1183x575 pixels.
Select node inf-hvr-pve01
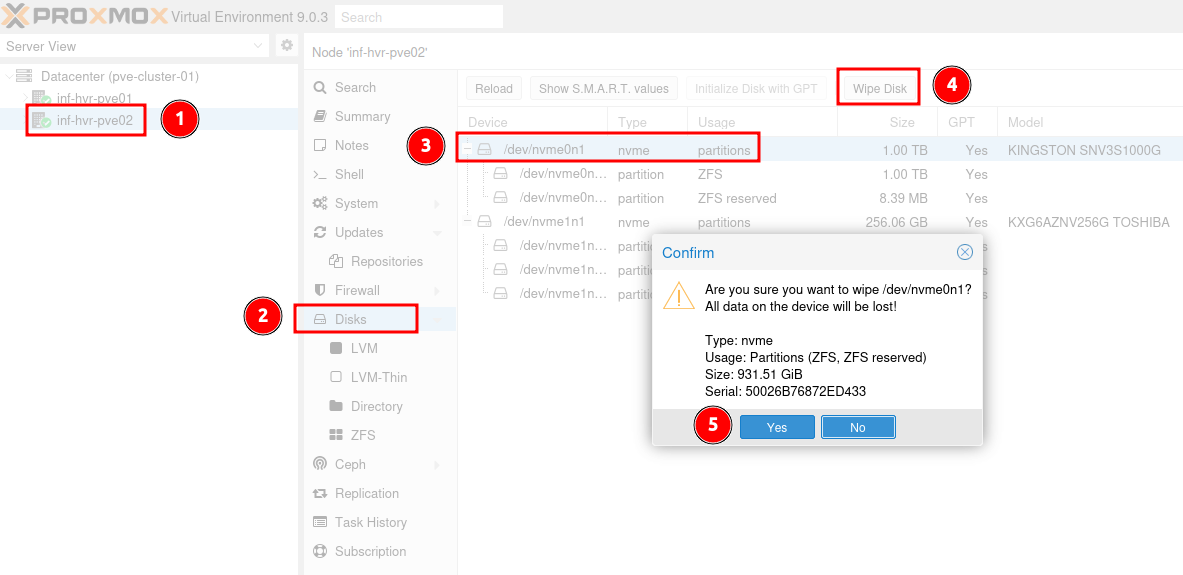point(94,98)
